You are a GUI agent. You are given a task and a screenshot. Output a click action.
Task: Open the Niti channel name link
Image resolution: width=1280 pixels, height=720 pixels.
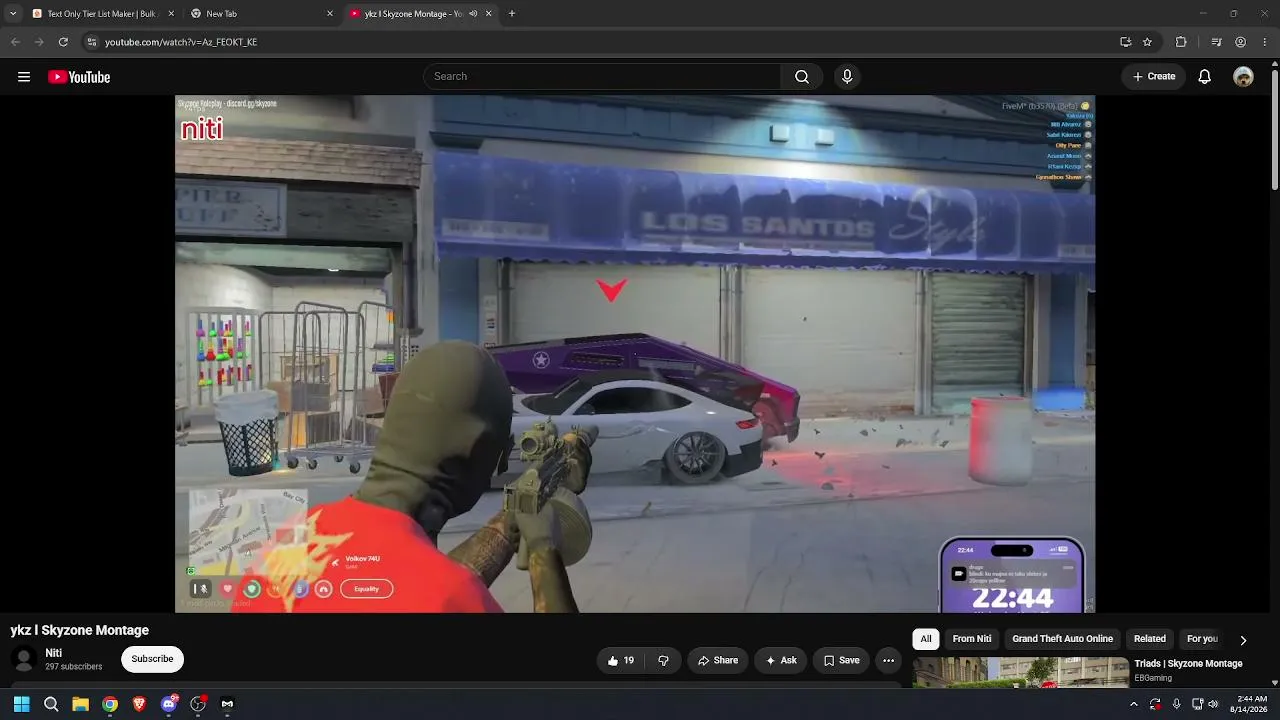(x=54, y=653)
